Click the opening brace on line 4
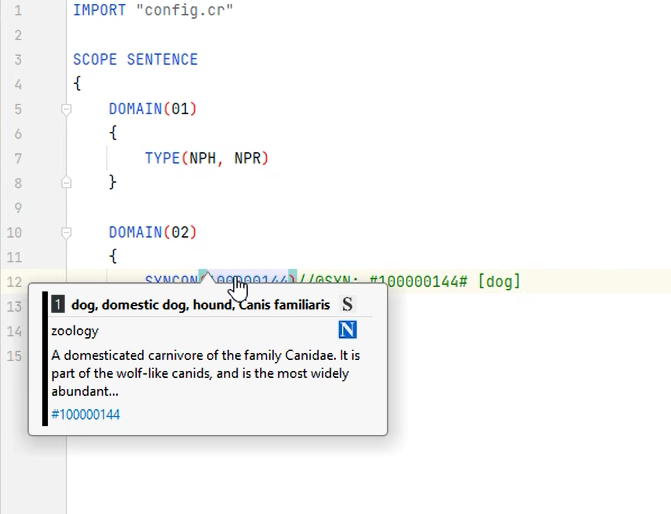Screen dimensions: 671x514 coord(78,84)
